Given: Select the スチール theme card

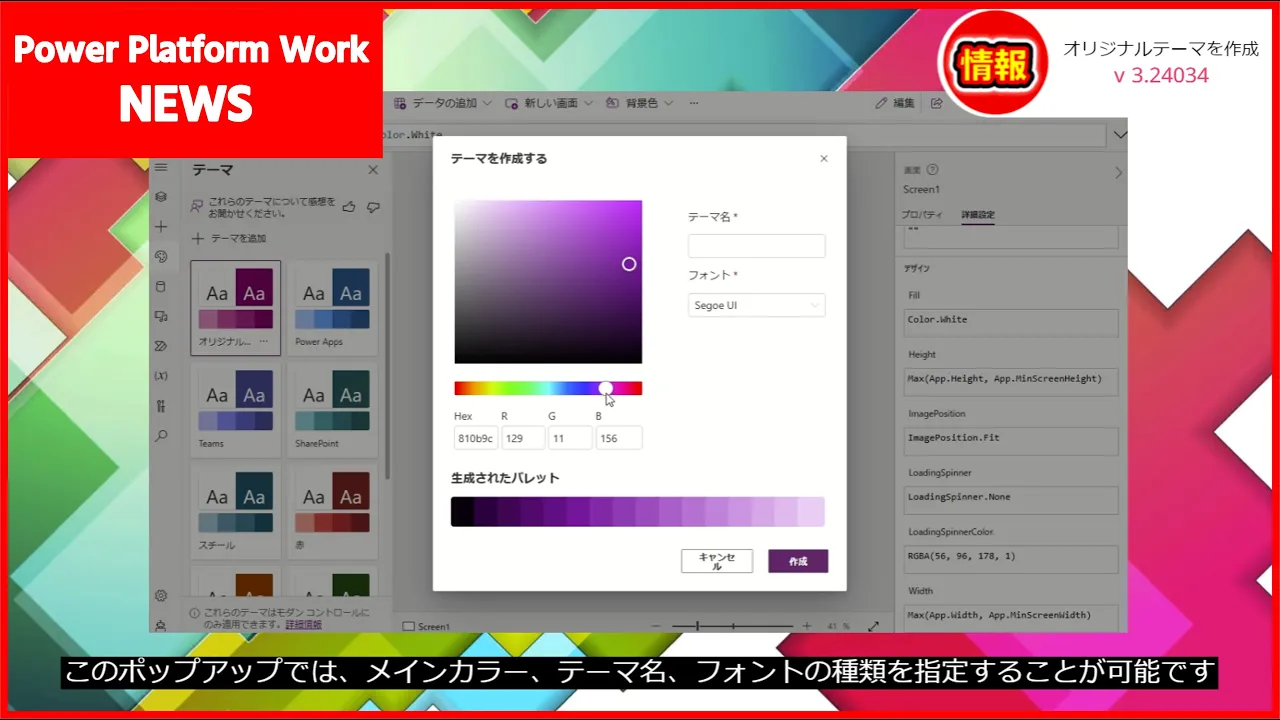Looking at the screenshot, I should point(236,510).
